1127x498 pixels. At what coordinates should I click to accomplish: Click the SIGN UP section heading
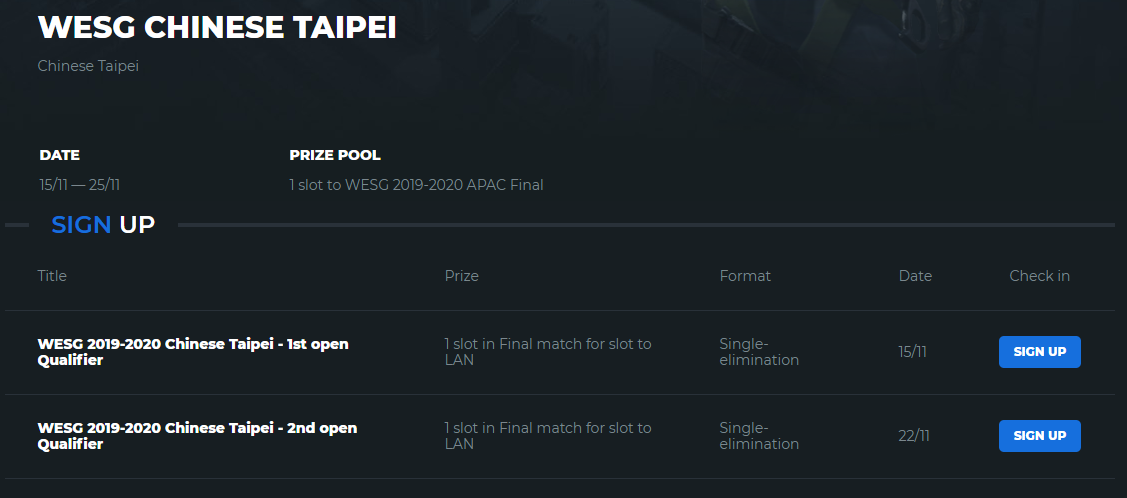coord(103,225)
